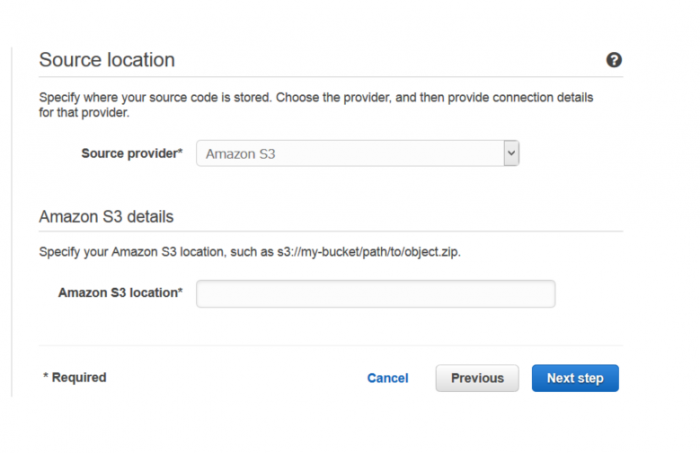Focus the Amazon S3 location field
Viewport: 700px width, 453px height.
[x=376, y=294]
